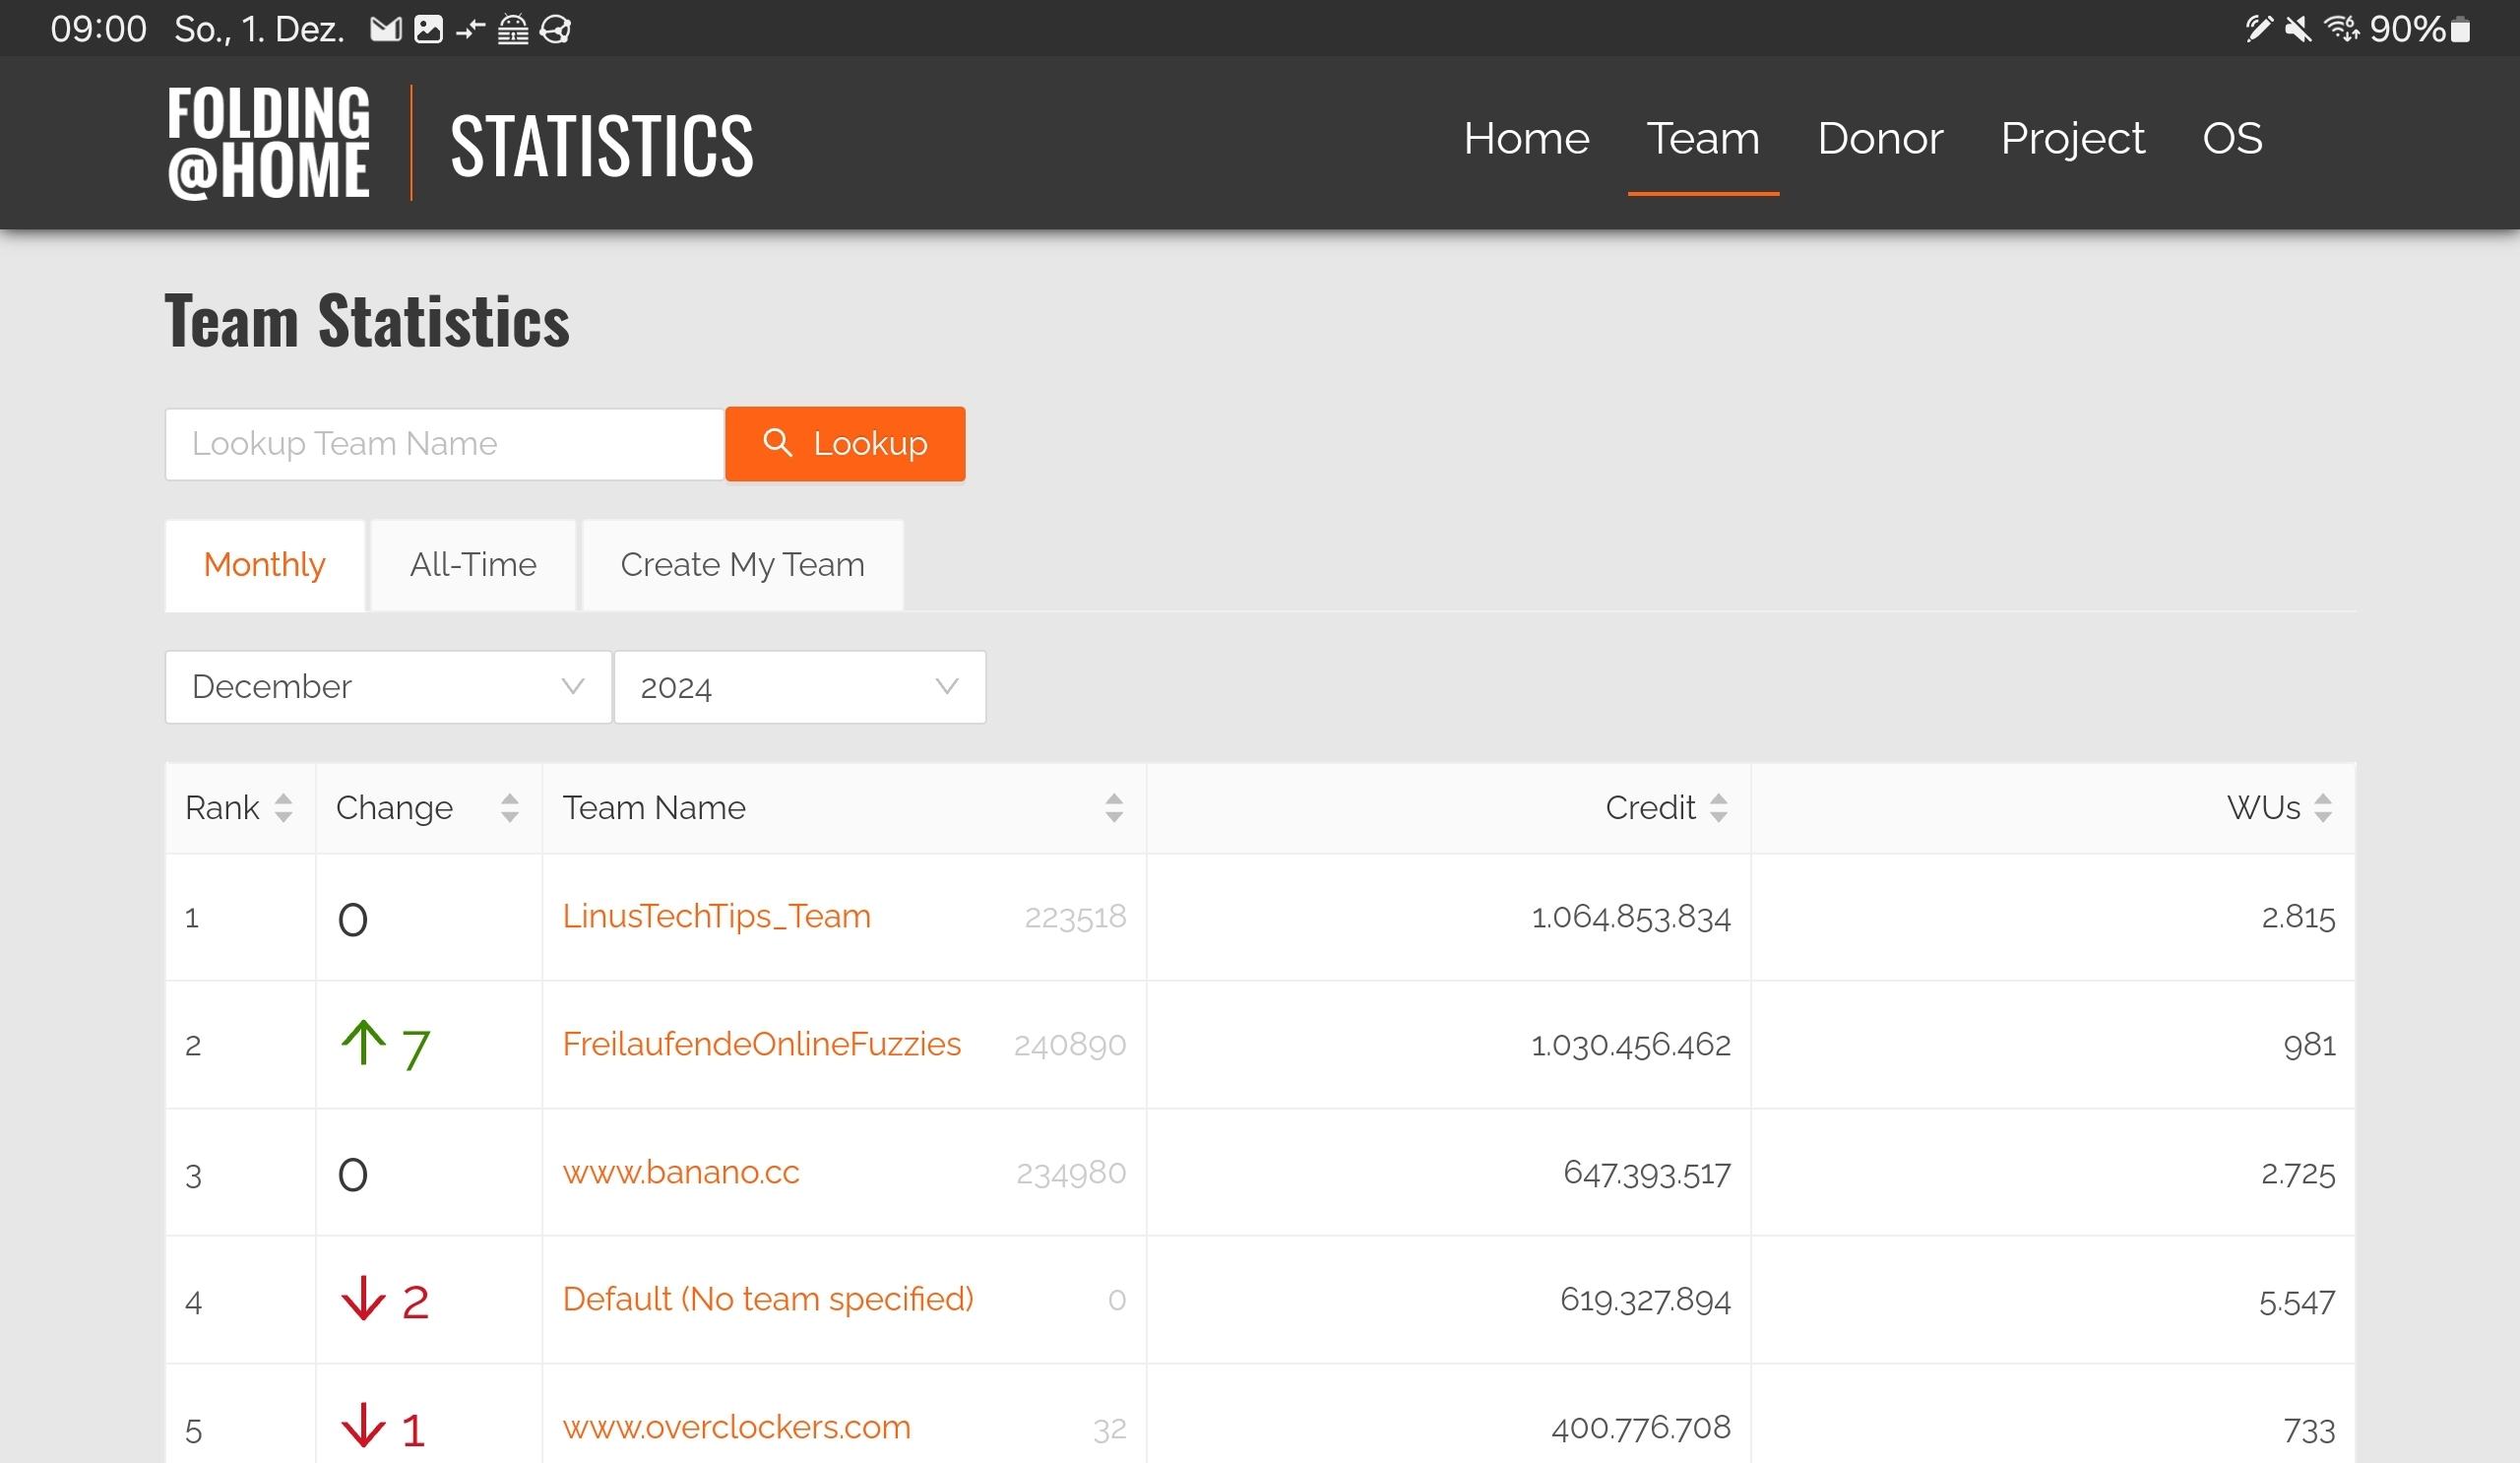Go to Donor in navigation menu
This screenshot has height=1463, width=2520.
pos(1879,138)
